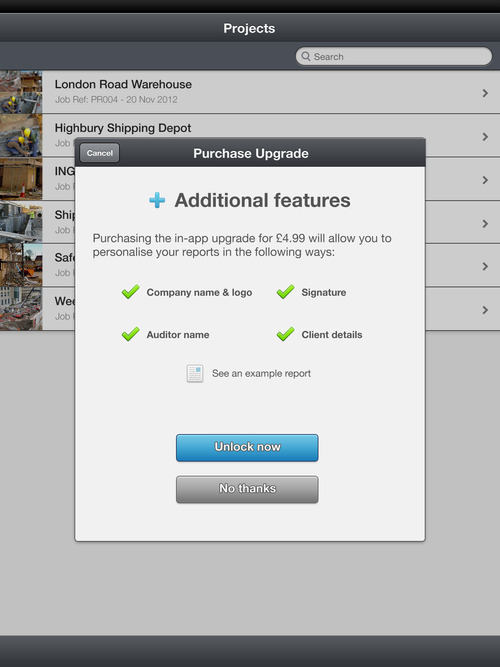Click the green checkmark next to Client details
Image resolution: width=500 pixels, height=667 pixels.
tap(285, 334)
